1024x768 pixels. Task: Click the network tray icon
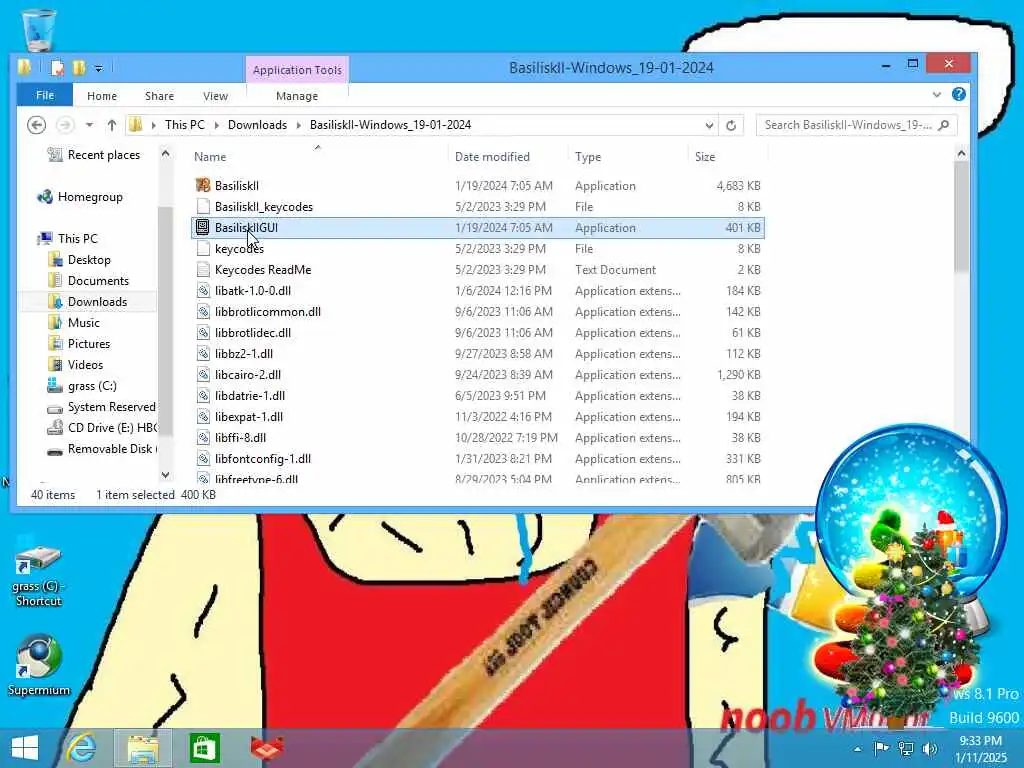[906, 749]
